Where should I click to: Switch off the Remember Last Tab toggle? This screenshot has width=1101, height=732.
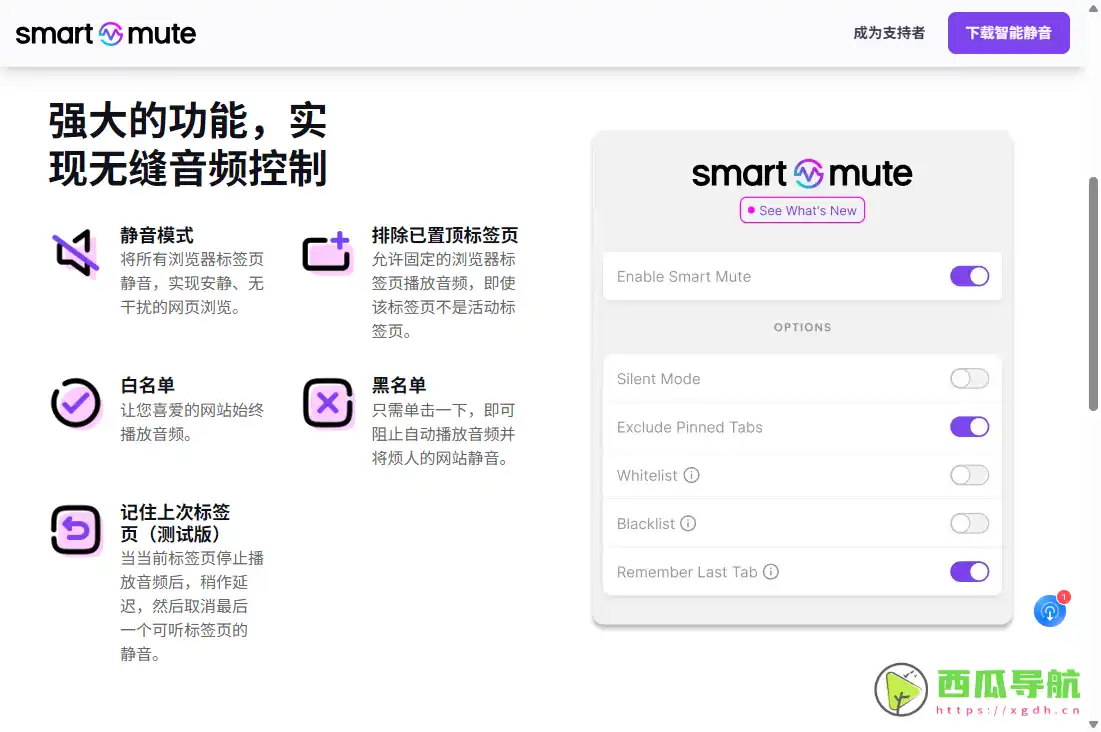[x=969, y=571]
